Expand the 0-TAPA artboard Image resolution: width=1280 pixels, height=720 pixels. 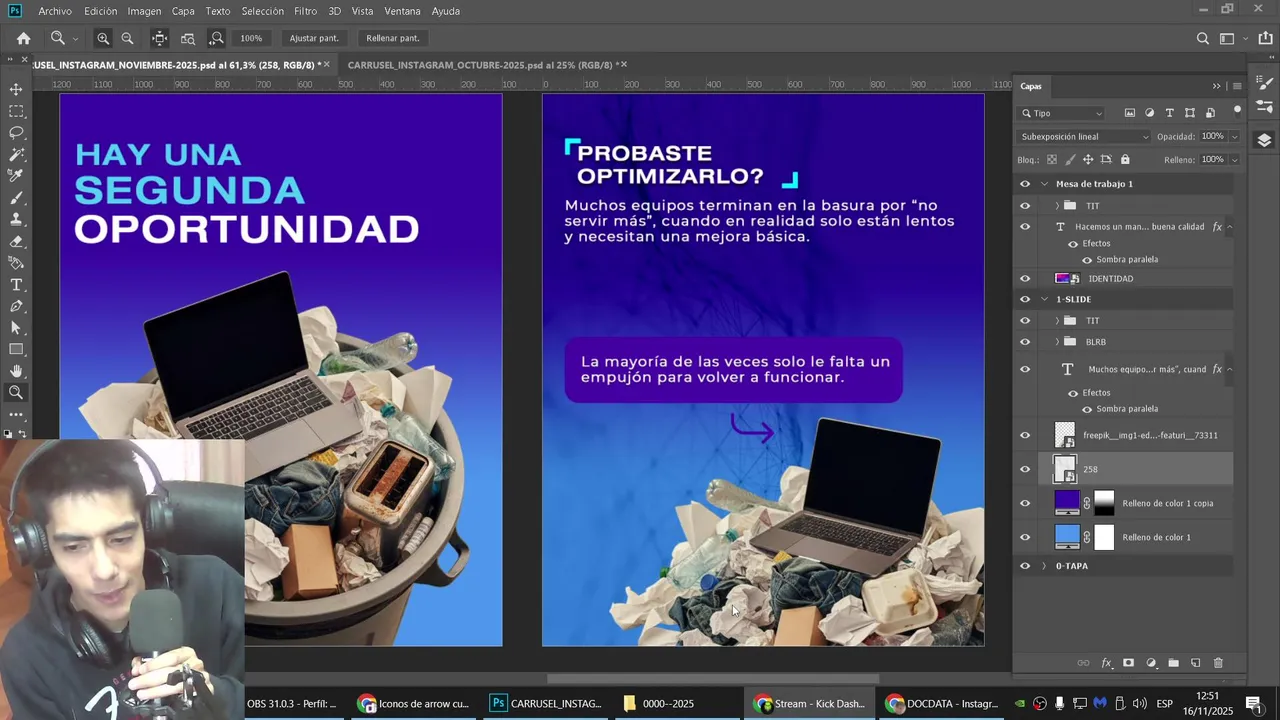click(1044, 566)
